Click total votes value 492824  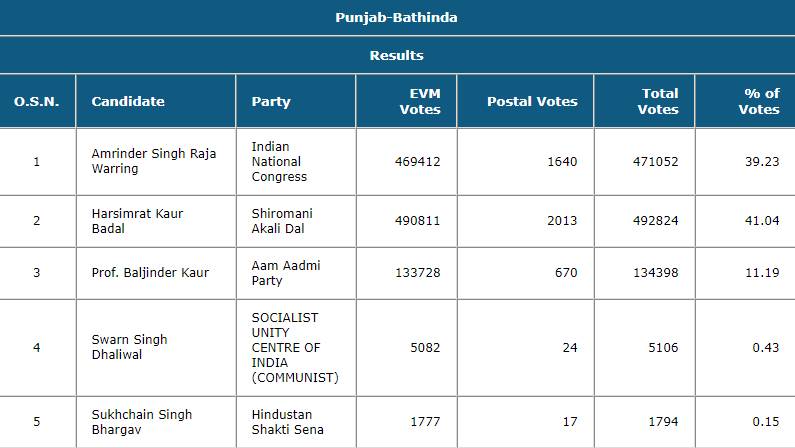tap(655, 221)
